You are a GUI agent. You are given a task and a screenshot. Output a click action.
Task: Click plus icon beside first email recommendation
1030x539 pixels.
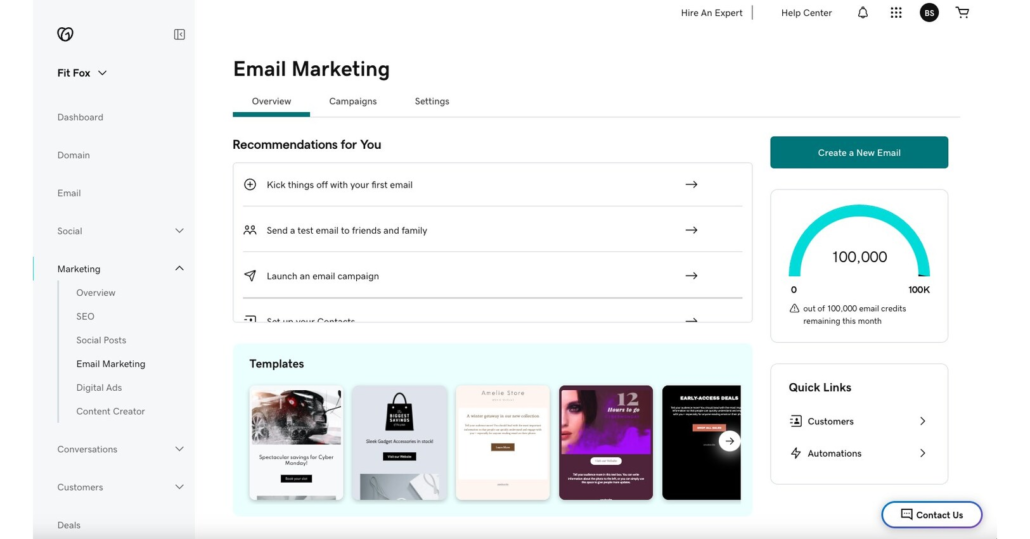(250, 184)
